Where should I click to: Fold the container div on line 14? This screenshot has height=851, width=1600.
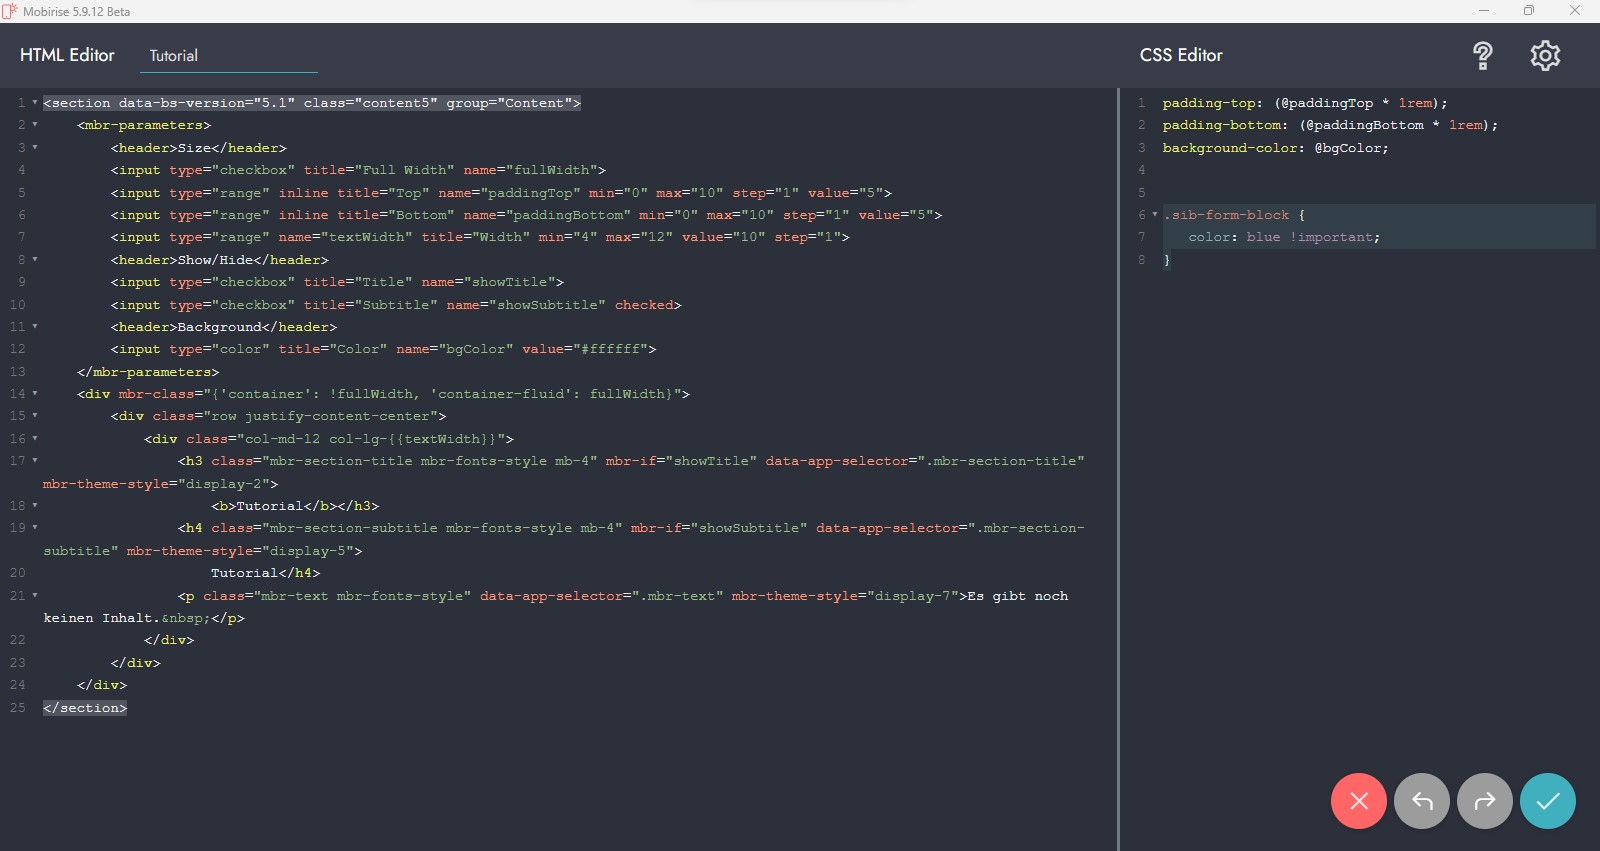[35, 394]
